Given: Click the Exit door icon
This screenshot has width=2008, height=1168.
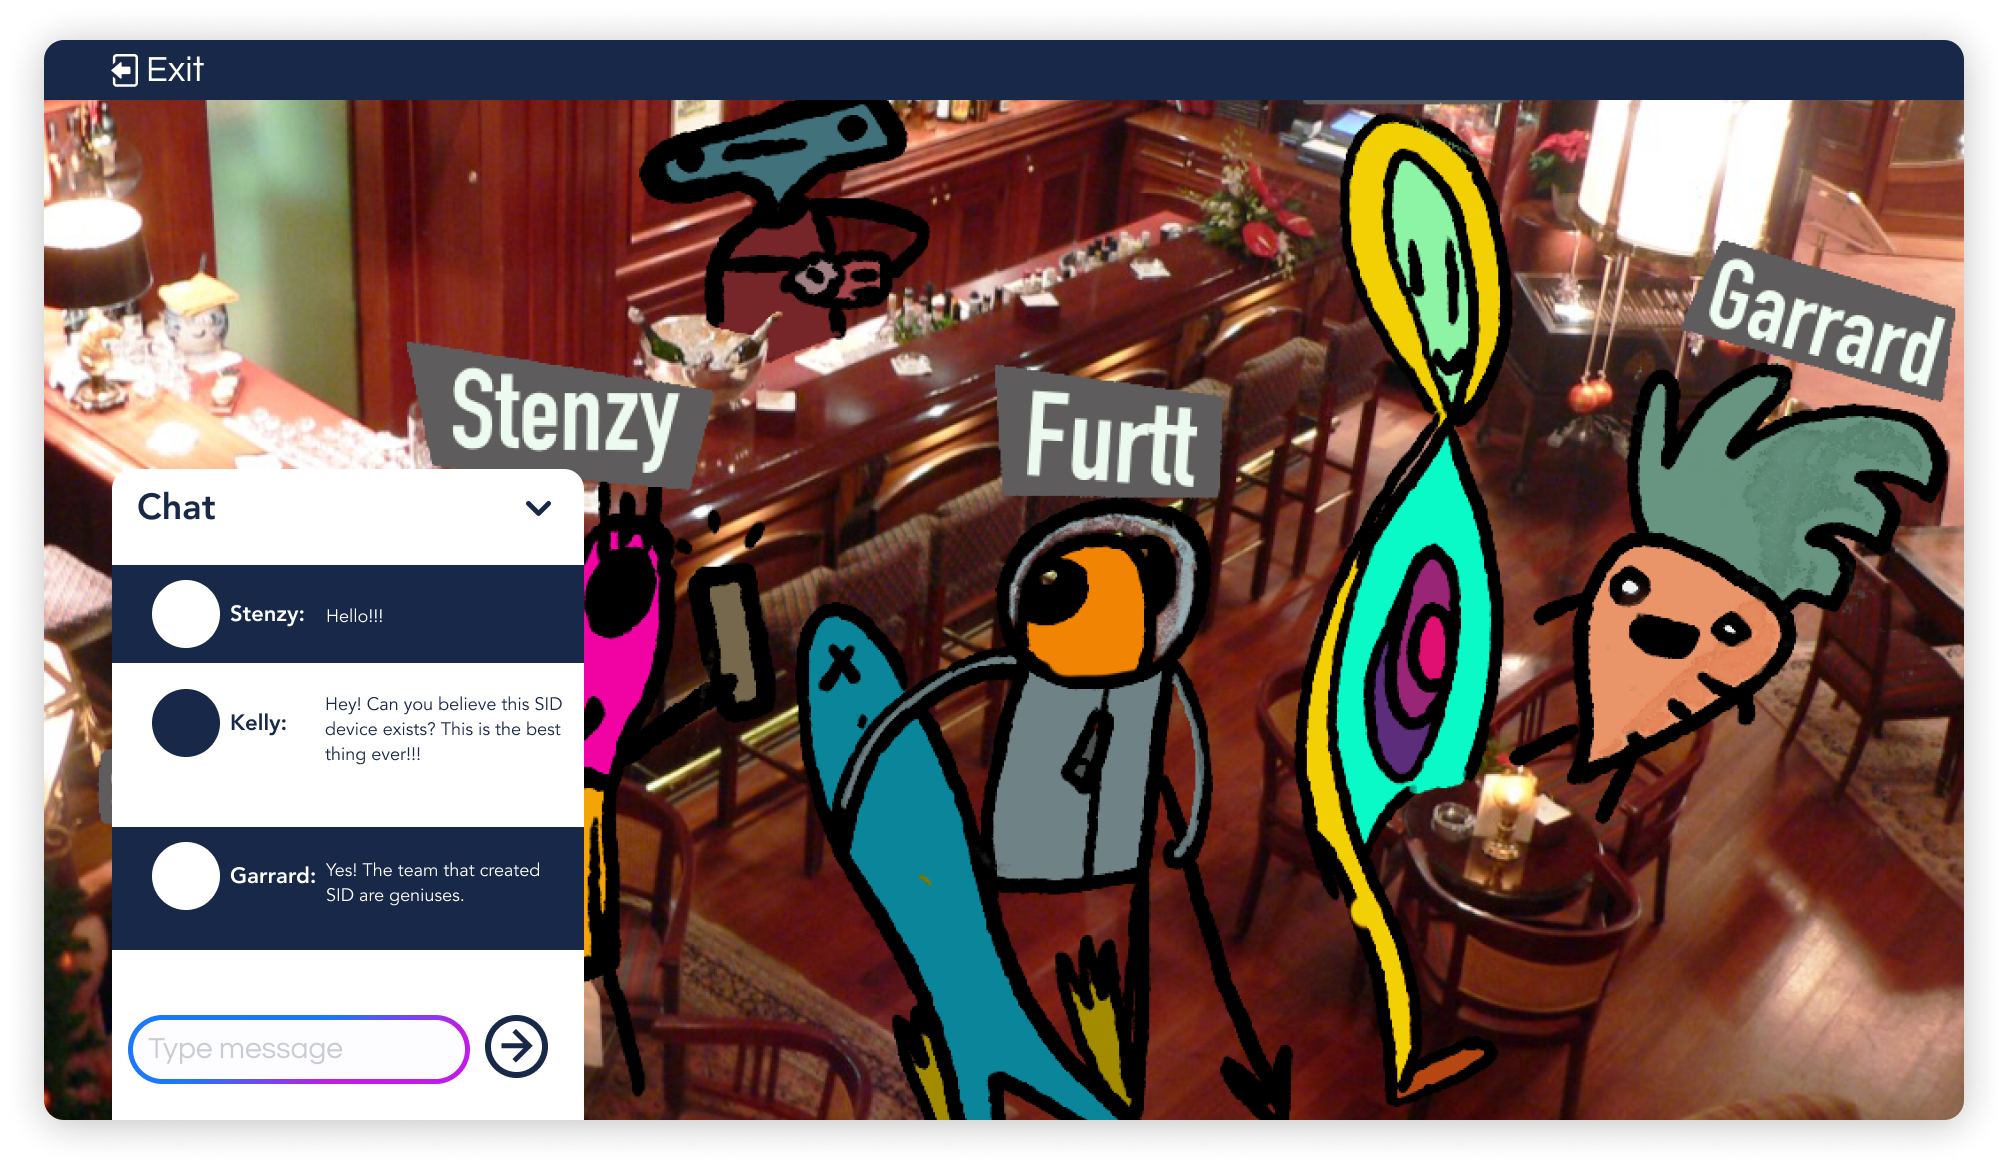Looking at the screenshot, I should [x=124, y=70].
